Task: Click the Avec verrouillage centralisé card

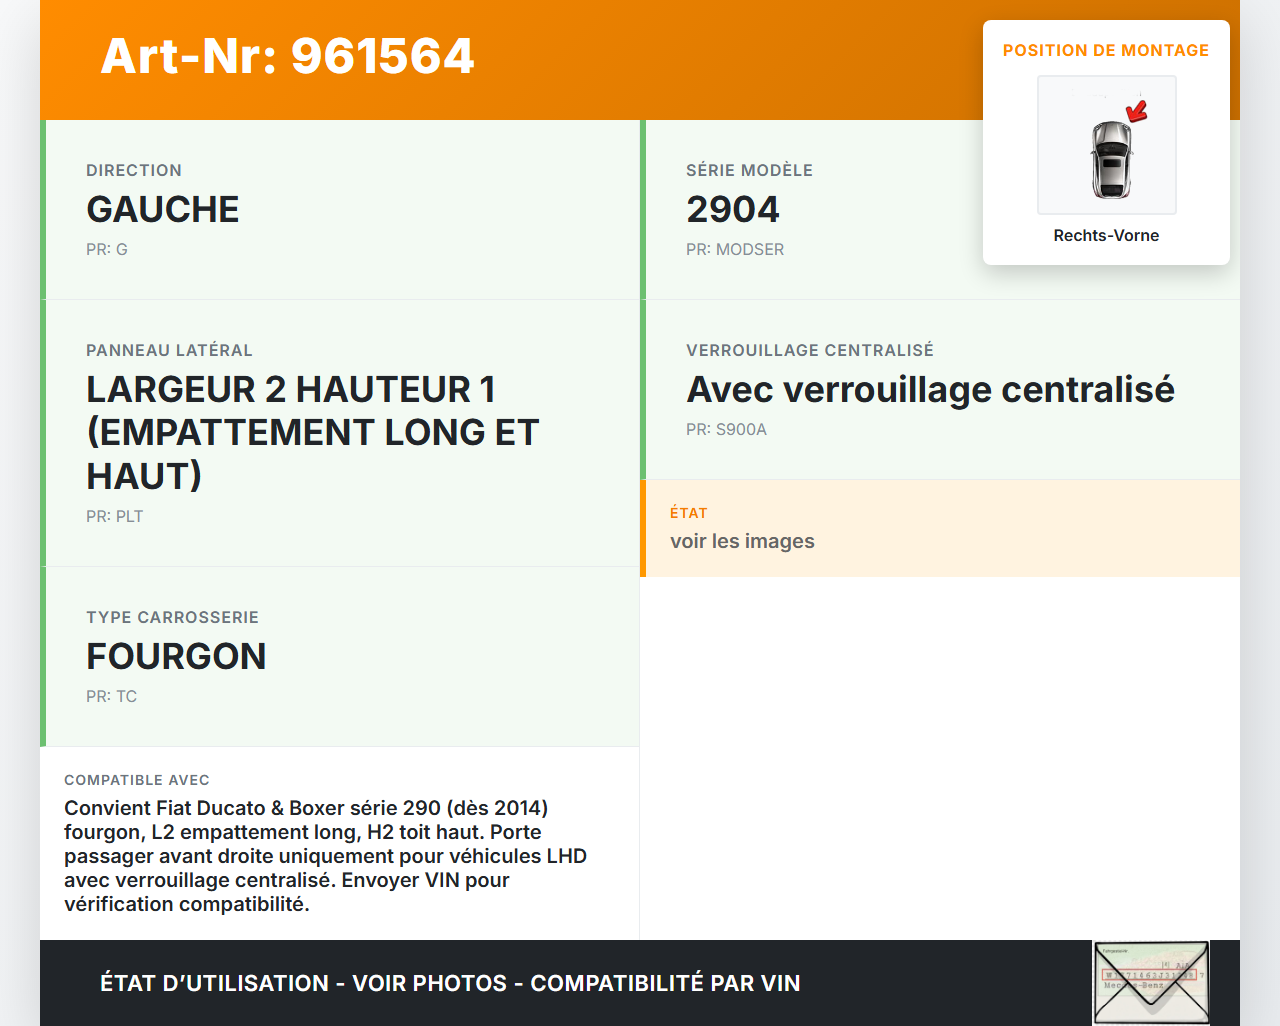Action: (x=940, y=389)
